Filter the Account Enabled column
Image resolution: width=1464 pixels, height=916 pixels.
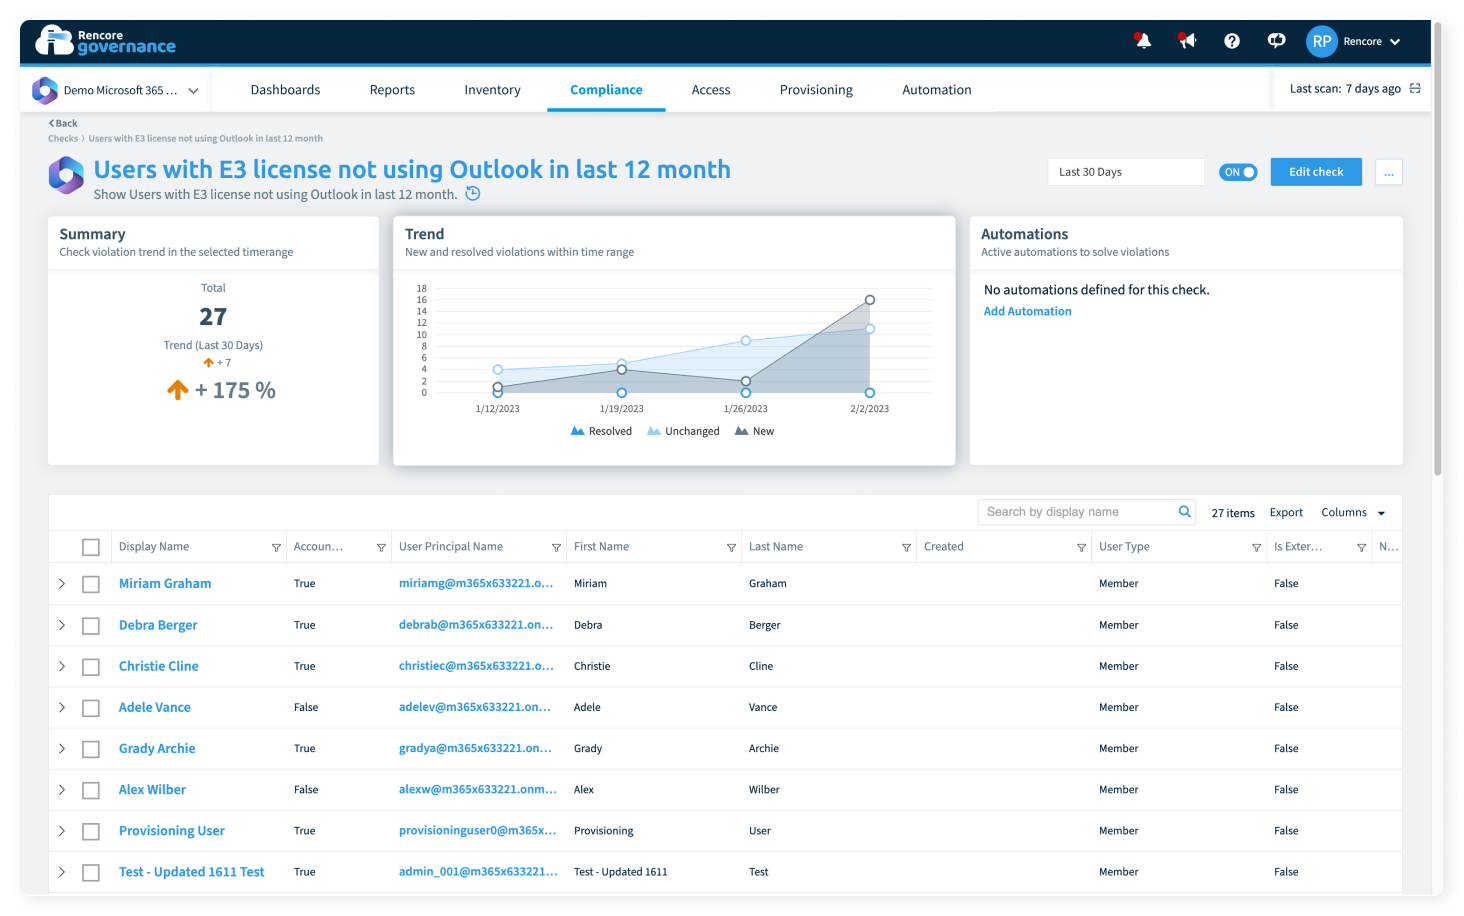(x=381, y=548)
